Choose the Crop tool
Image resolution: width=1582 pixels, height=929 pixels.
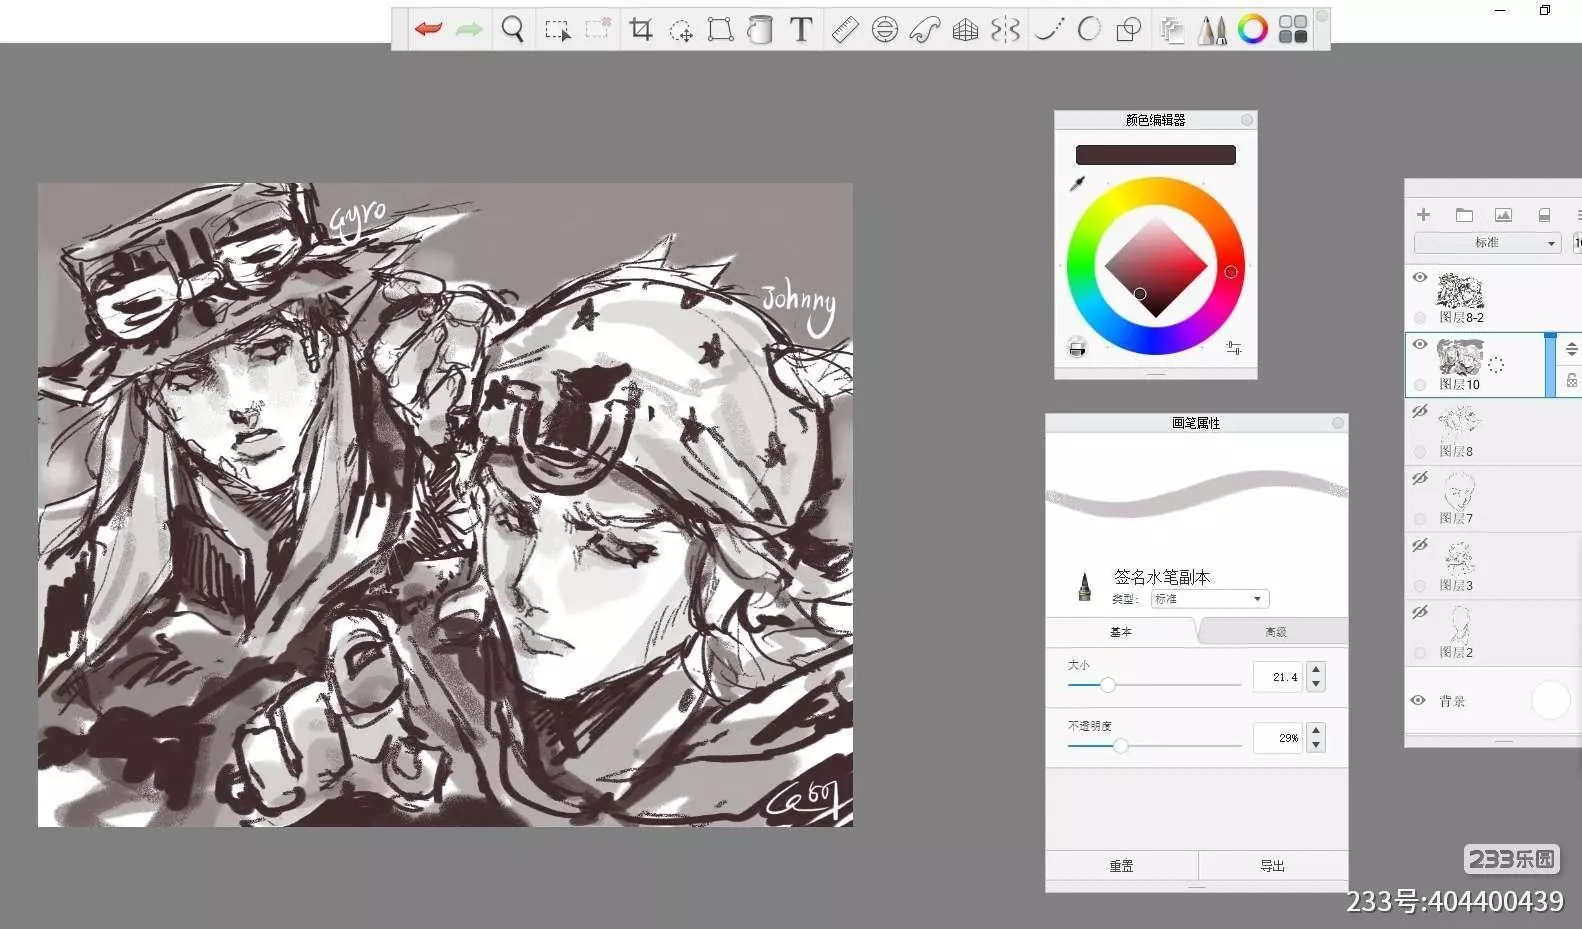coord(640,30)
